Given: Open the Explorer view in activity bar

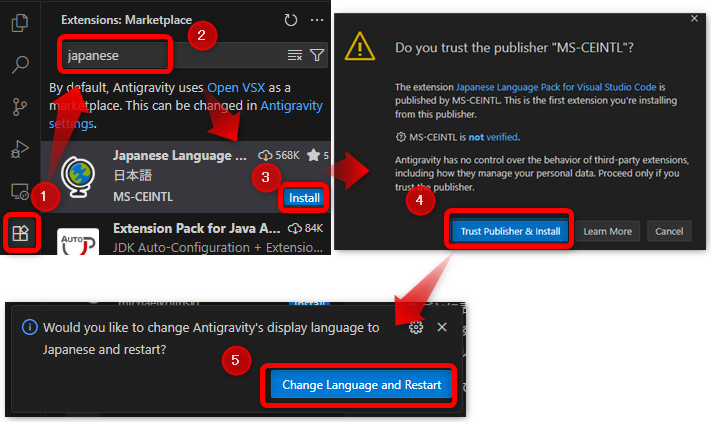Looking at the screenshot, I should click(20, 22).
